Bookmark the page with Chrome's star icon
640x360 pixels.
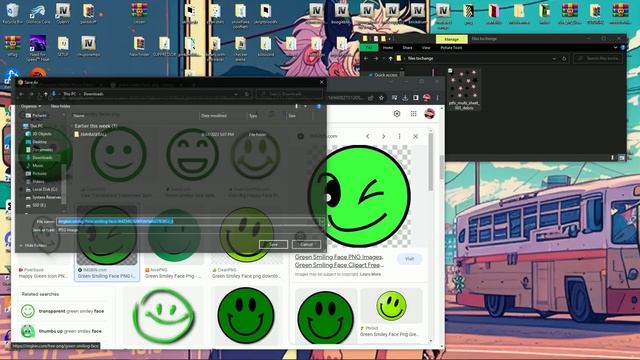[381, 98]
